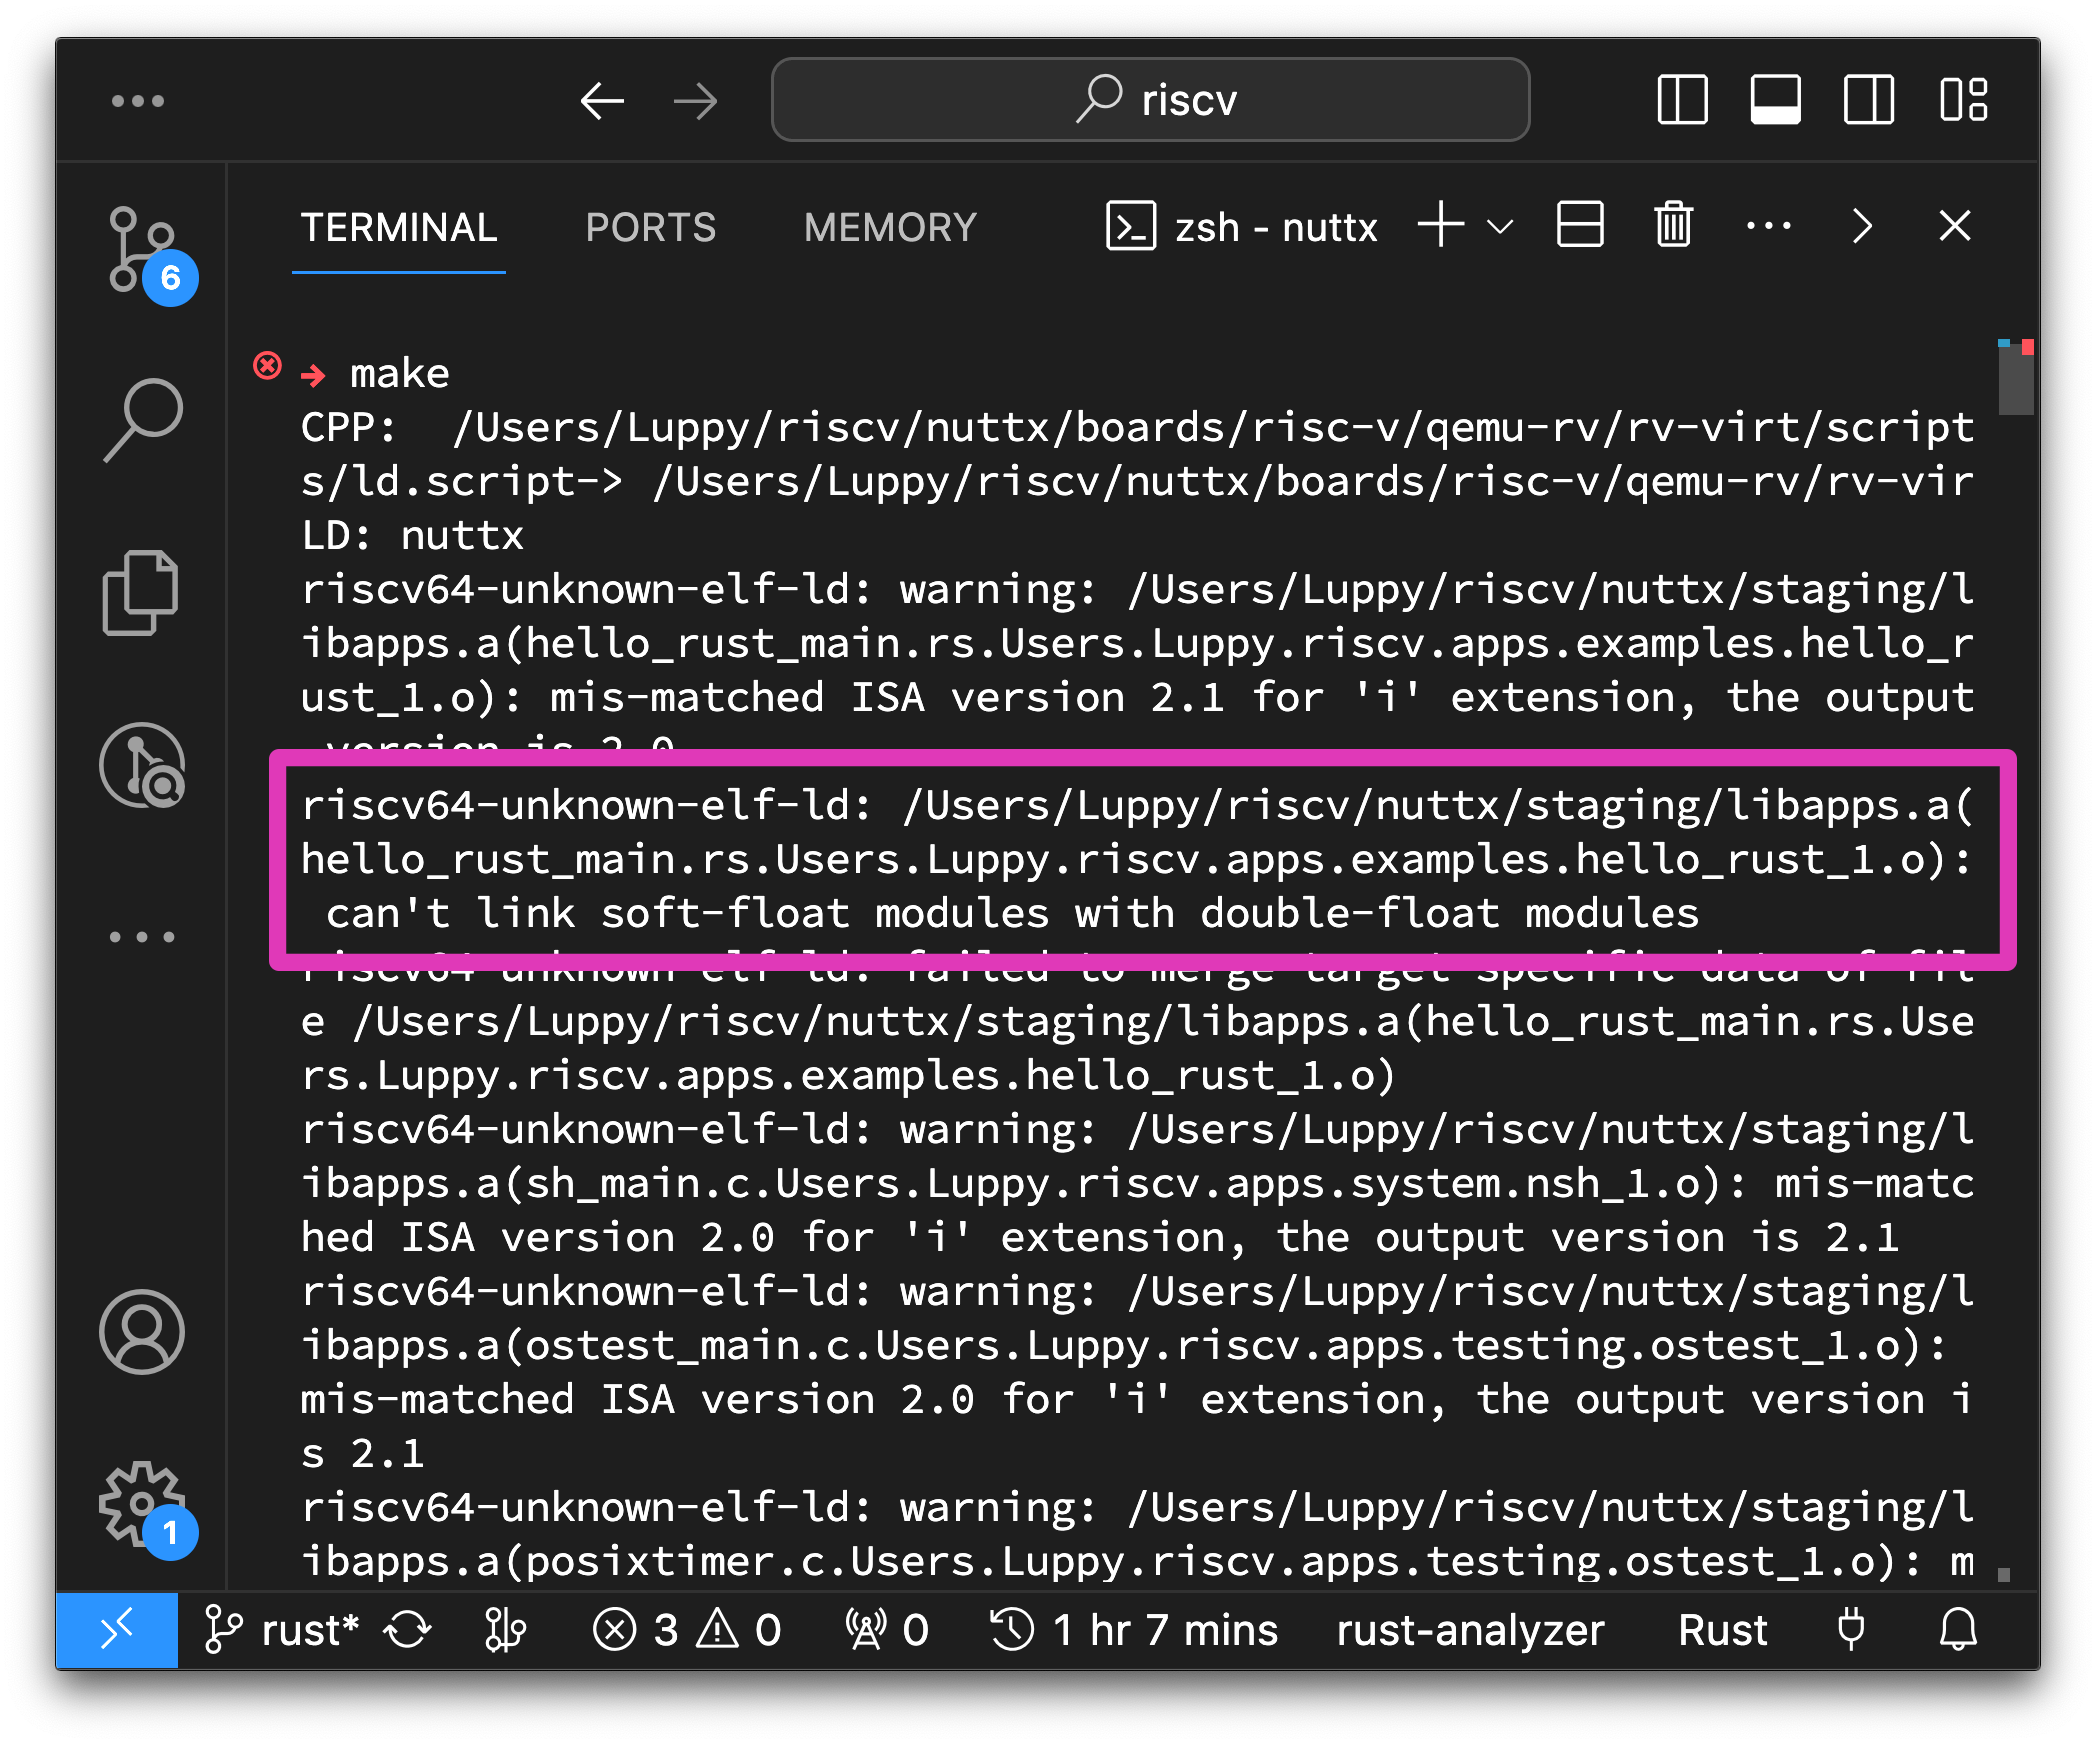
Task: Toggle the secondary side bar
Action: tap(1868, 100)
